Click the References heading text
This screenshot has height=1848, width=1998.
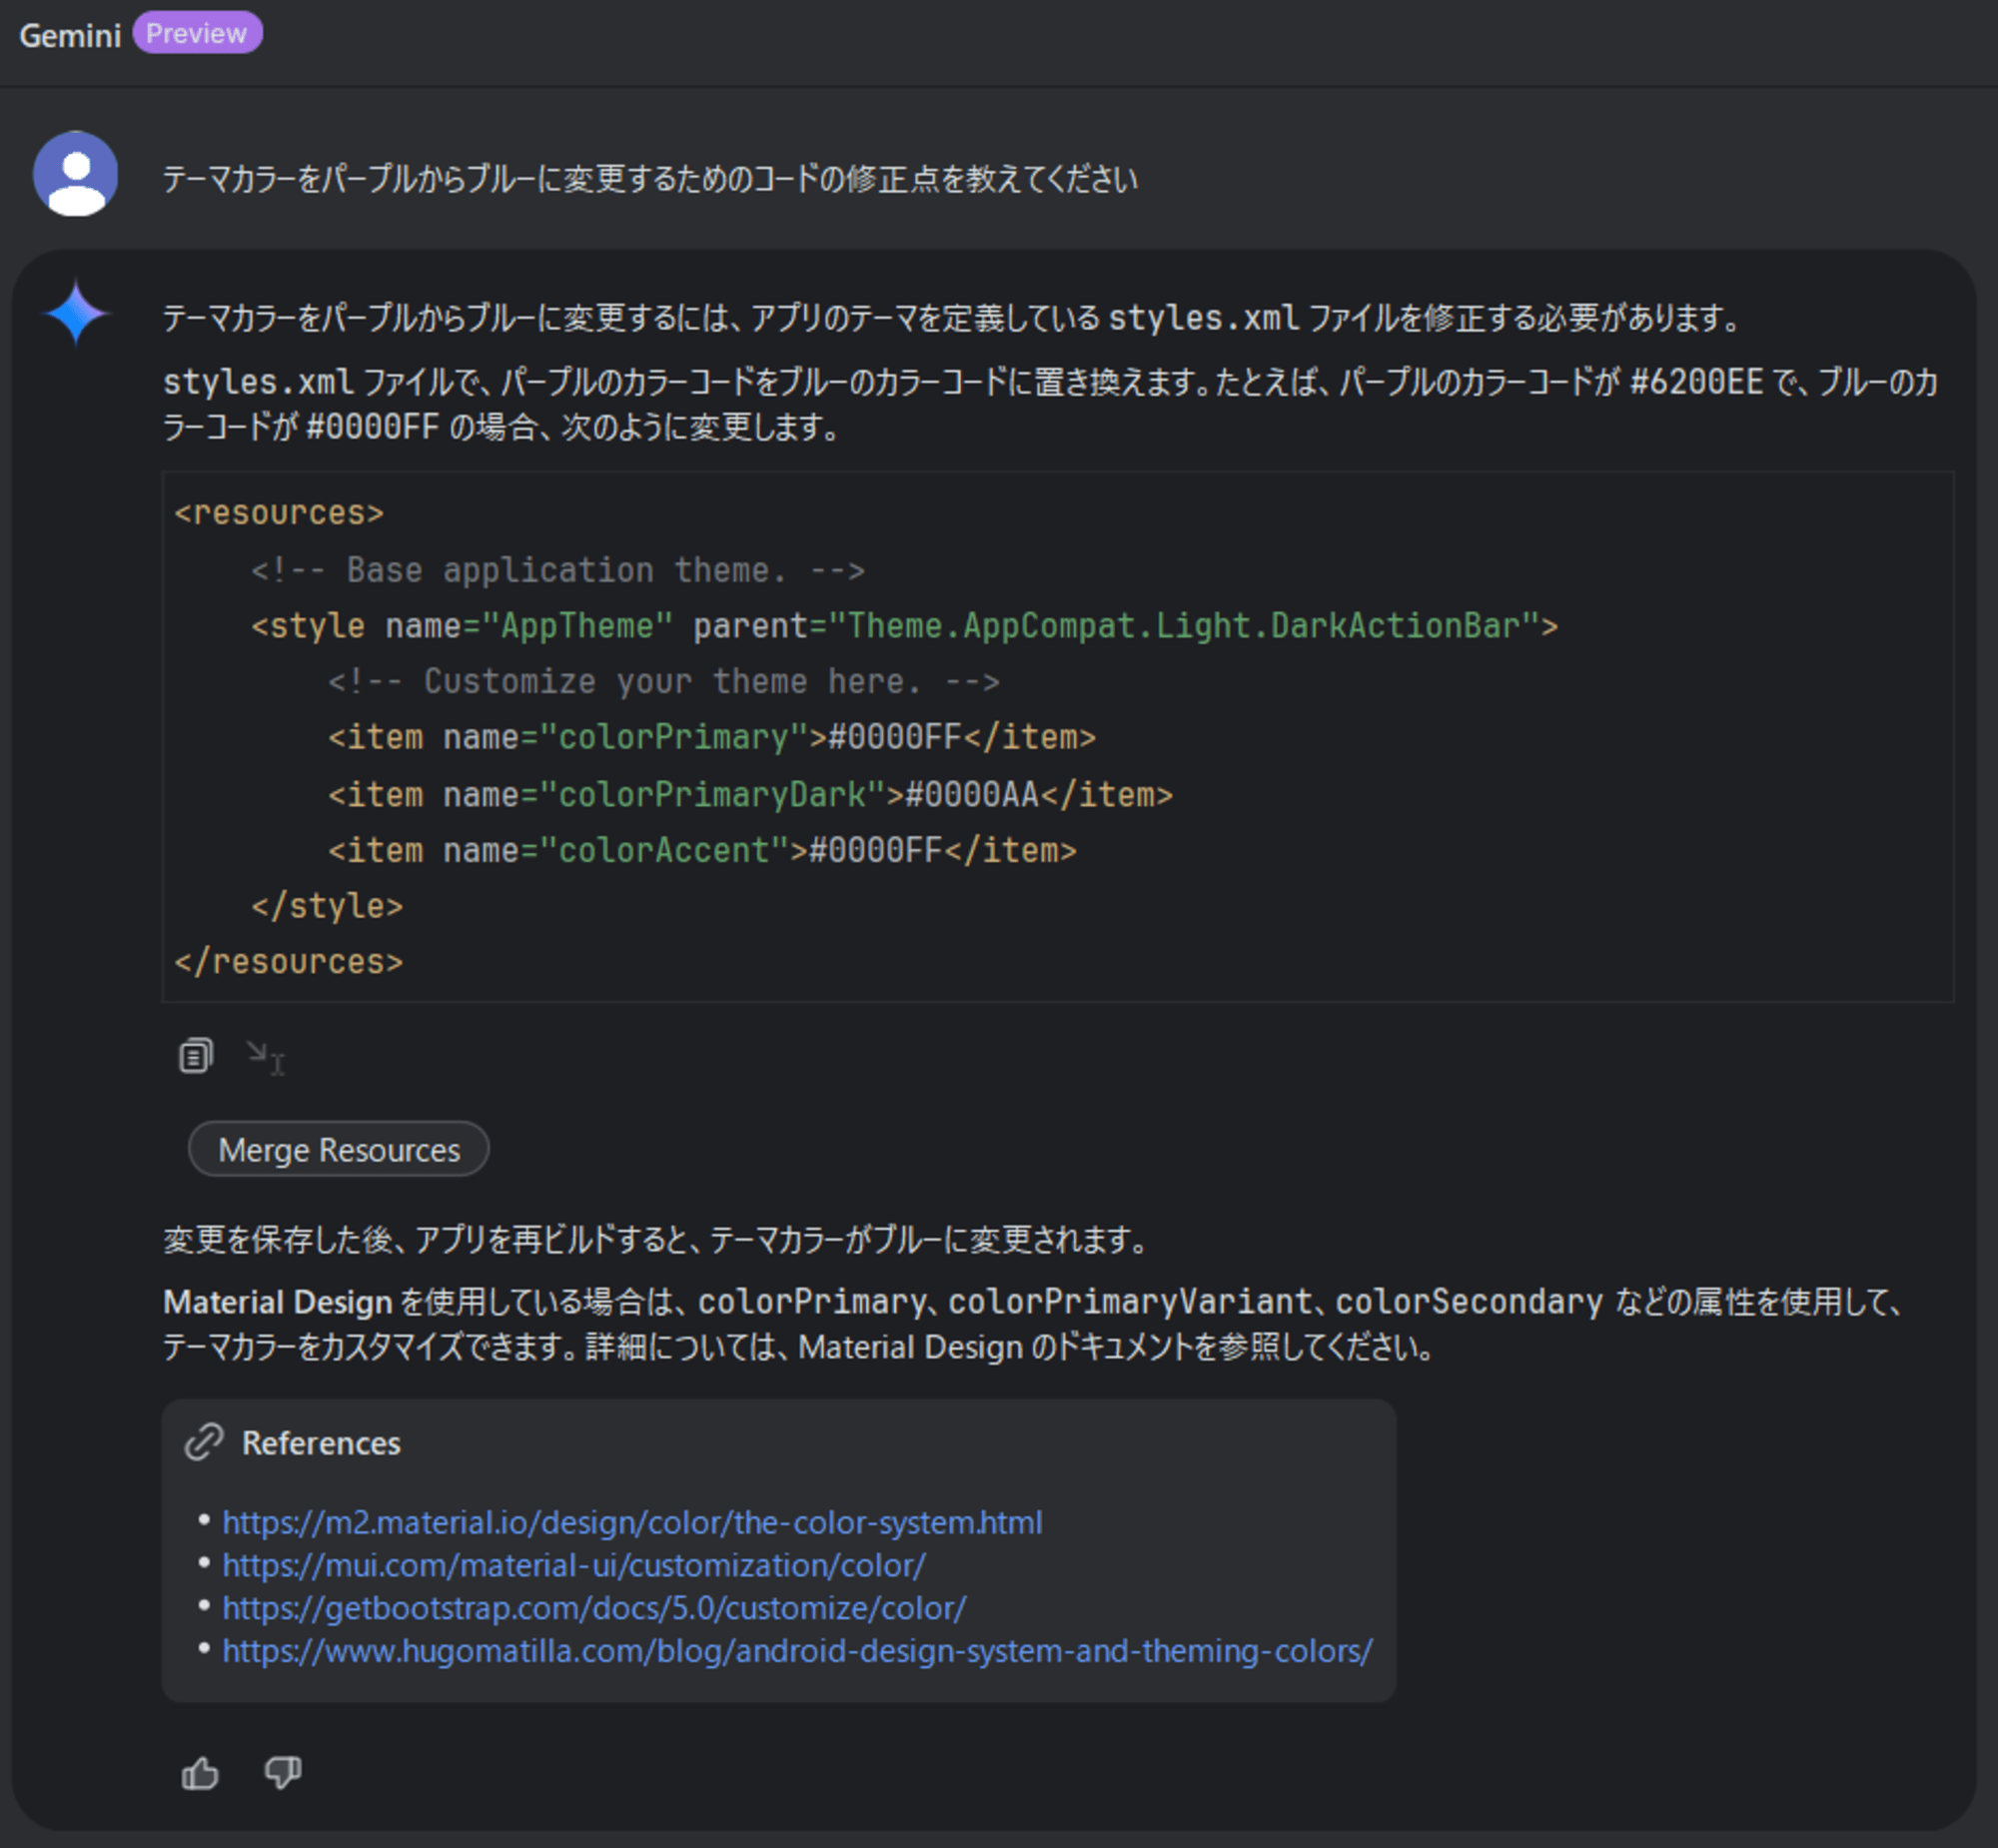click(321, 1443)
